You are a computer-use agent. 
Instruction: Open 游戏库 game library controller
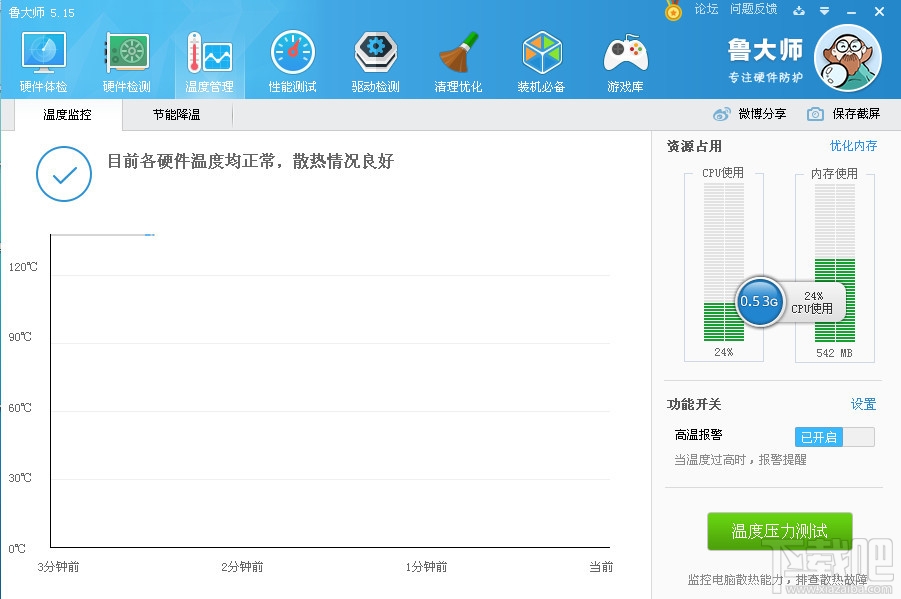pyautogui.click(x=625, y=62)
